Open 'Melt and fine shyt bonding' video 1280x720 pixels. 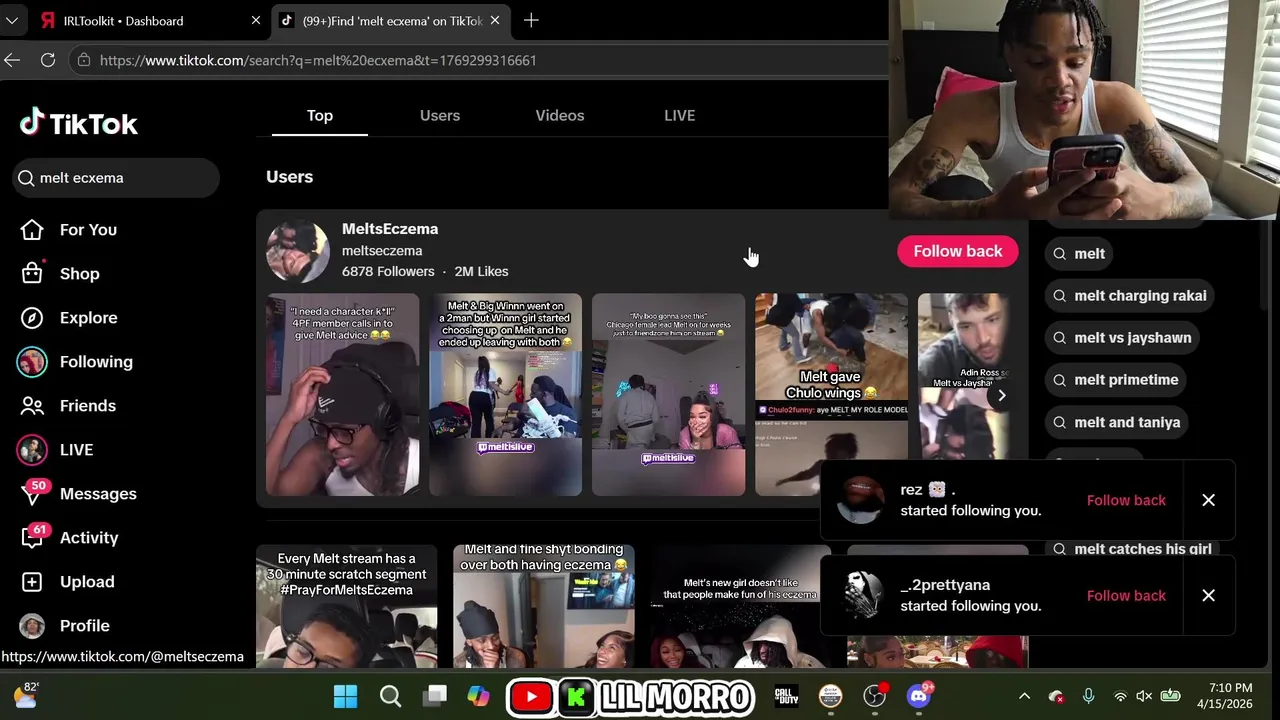(543, 606)
